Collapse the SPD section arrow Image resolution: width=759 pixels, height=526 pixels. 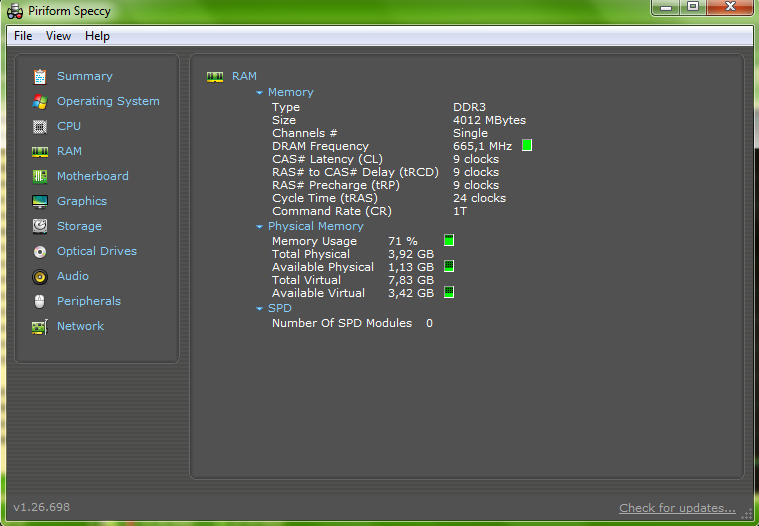pos(259,309)
